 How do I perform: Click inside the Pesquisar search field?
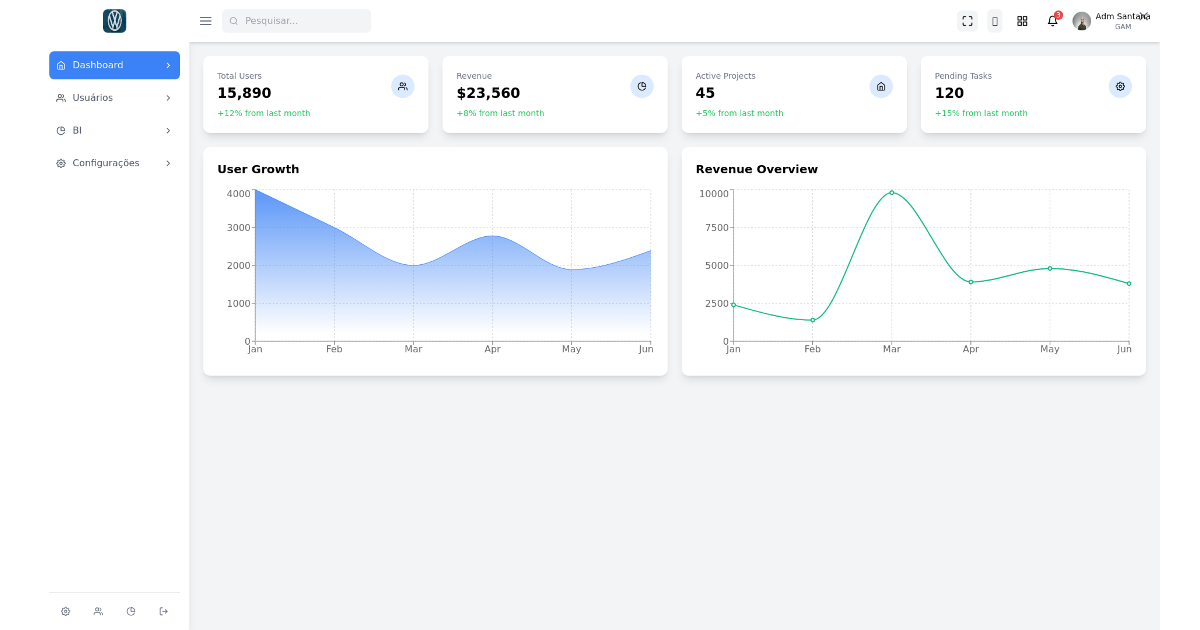(296, 20)
